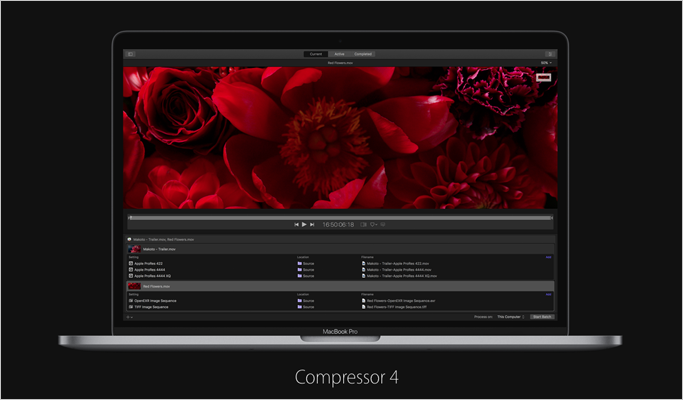
Task: Select the Red Flowers.mov thumbnail
Action: (x=134, y=286)
